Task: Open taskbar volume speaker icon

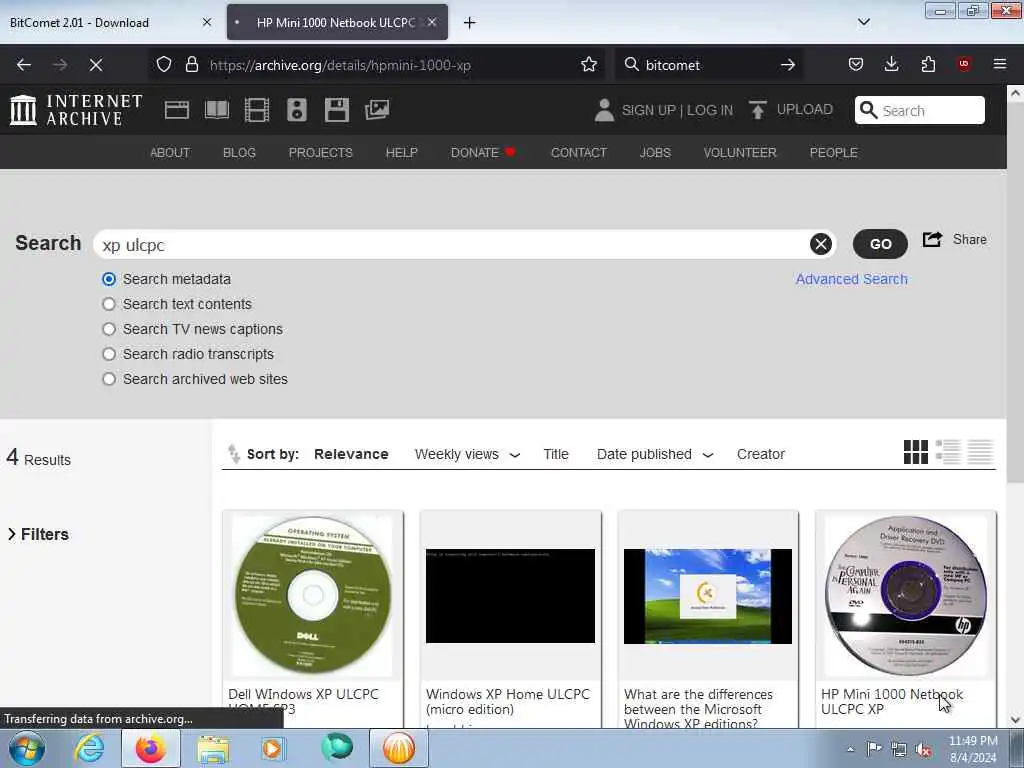Action: click(x=924, y=749)
